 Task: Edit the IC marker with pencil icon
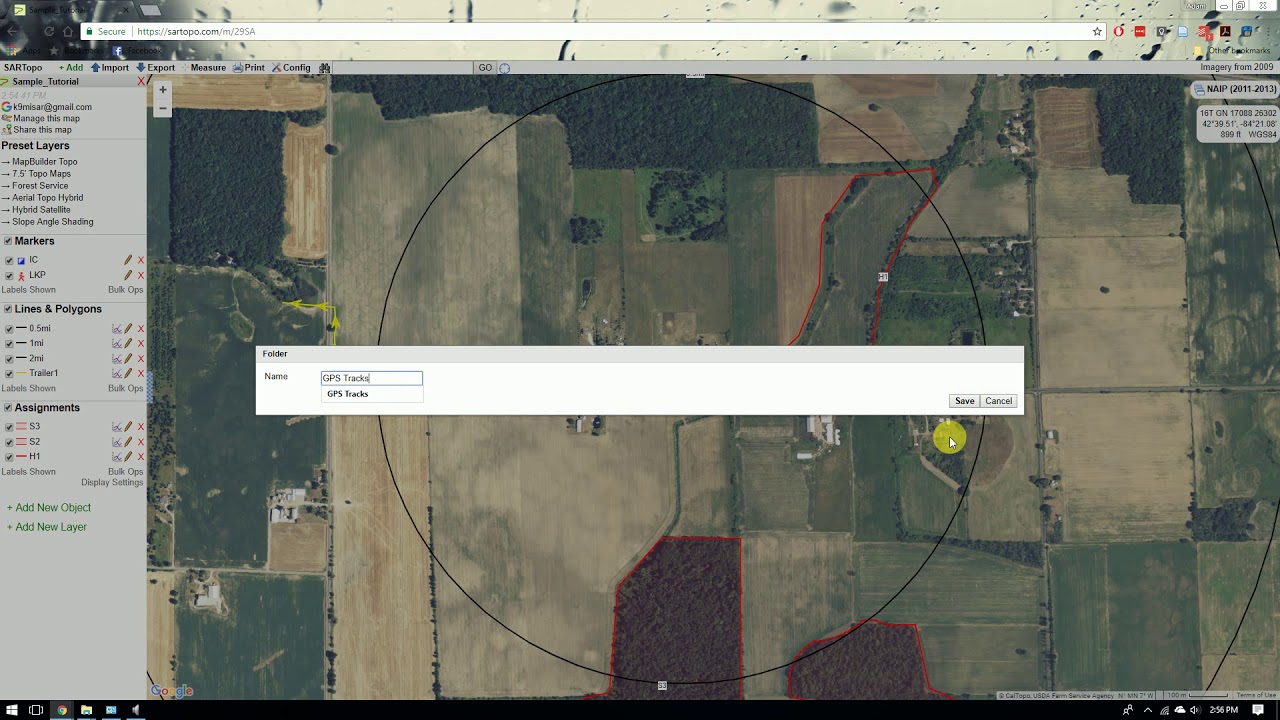click(x=128, y=260)
